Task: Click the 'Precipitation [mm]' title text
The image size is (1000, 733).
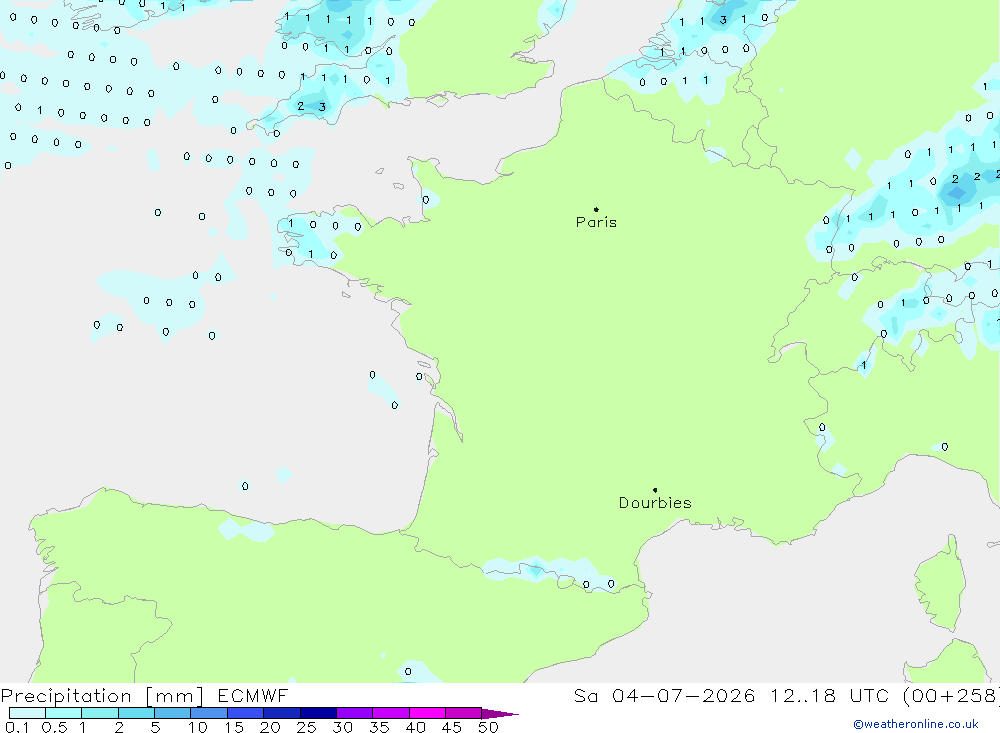Action: click(102, 696)
